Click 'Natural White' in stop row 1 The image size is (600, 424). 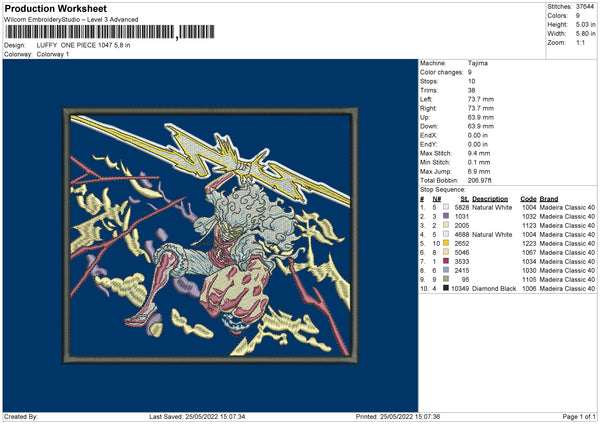(492, 207)
